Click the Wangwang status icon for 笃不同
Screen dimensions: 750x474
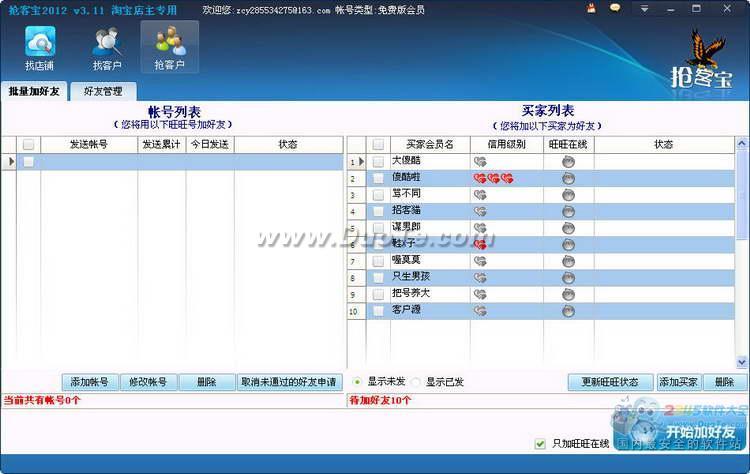pyautogui.click(x=568, y=195)
